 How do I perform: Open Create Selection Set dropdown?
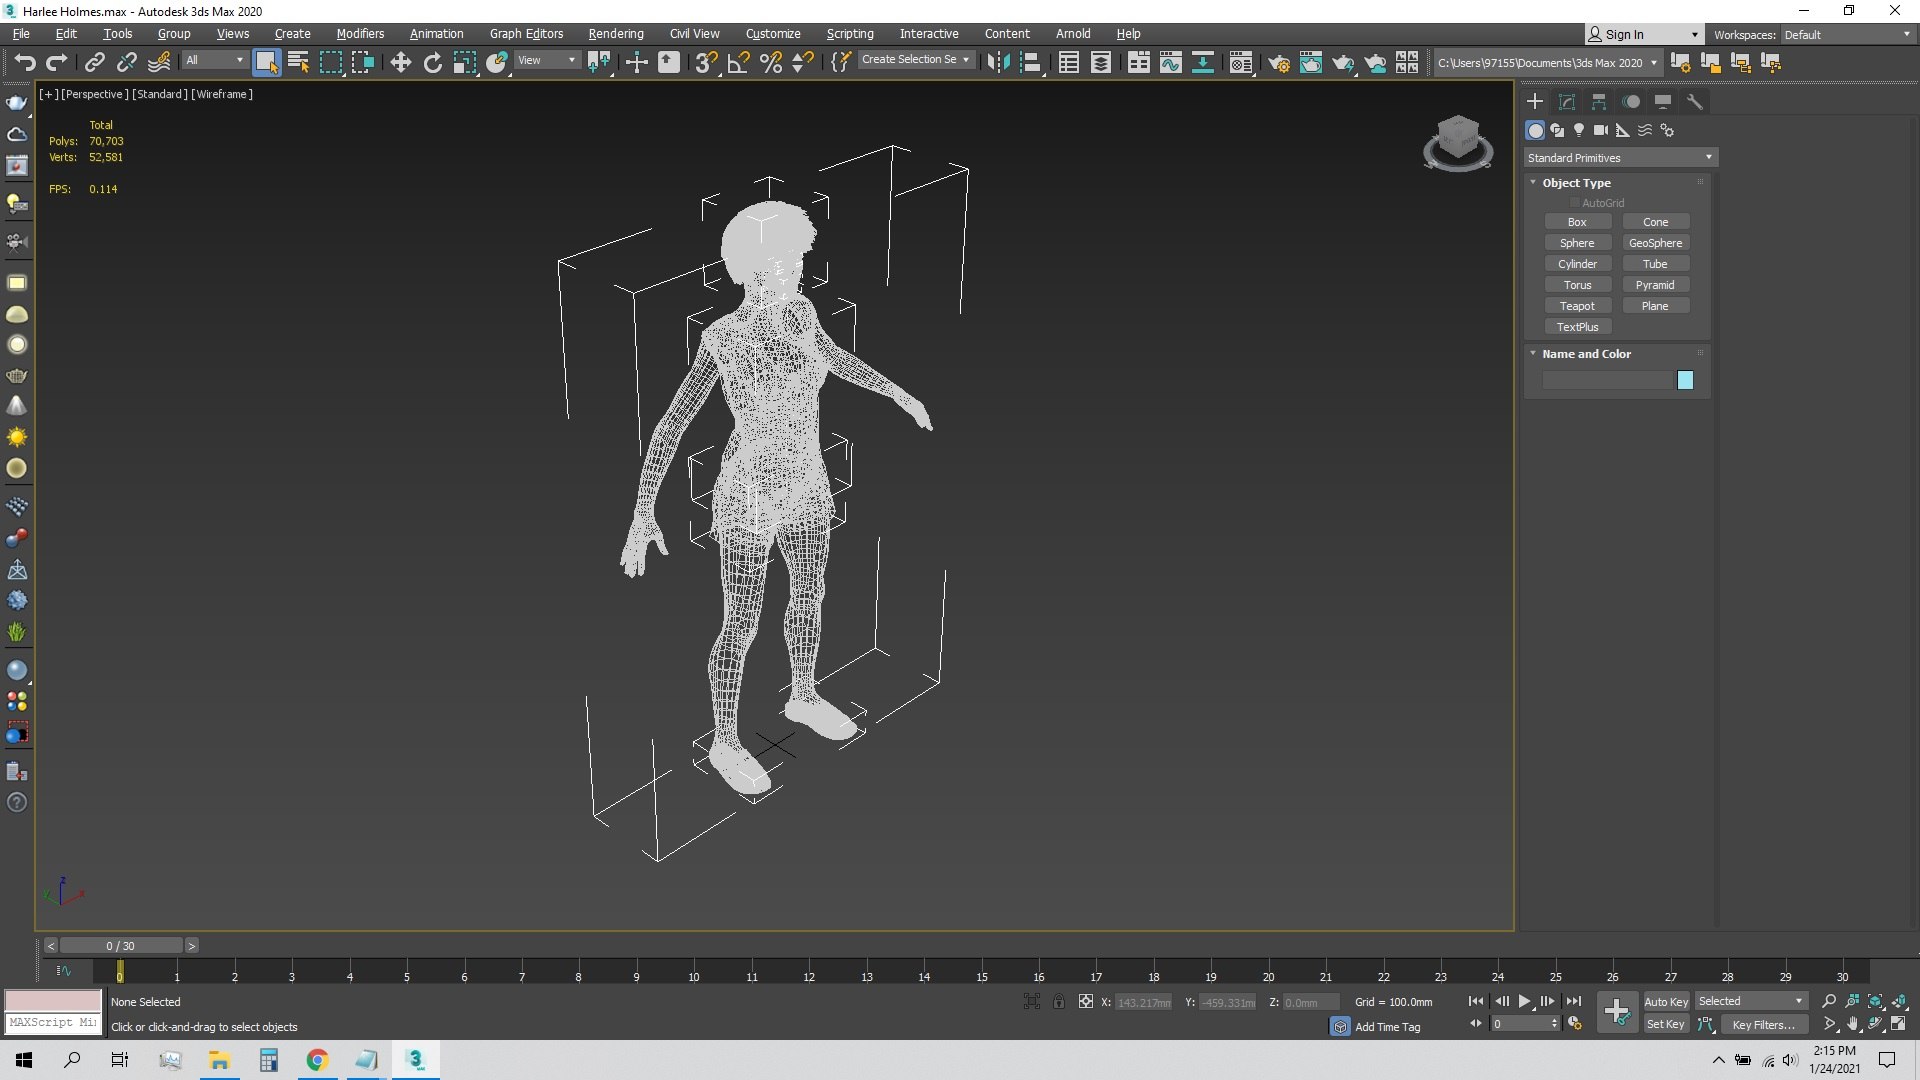tap(915, 60)
